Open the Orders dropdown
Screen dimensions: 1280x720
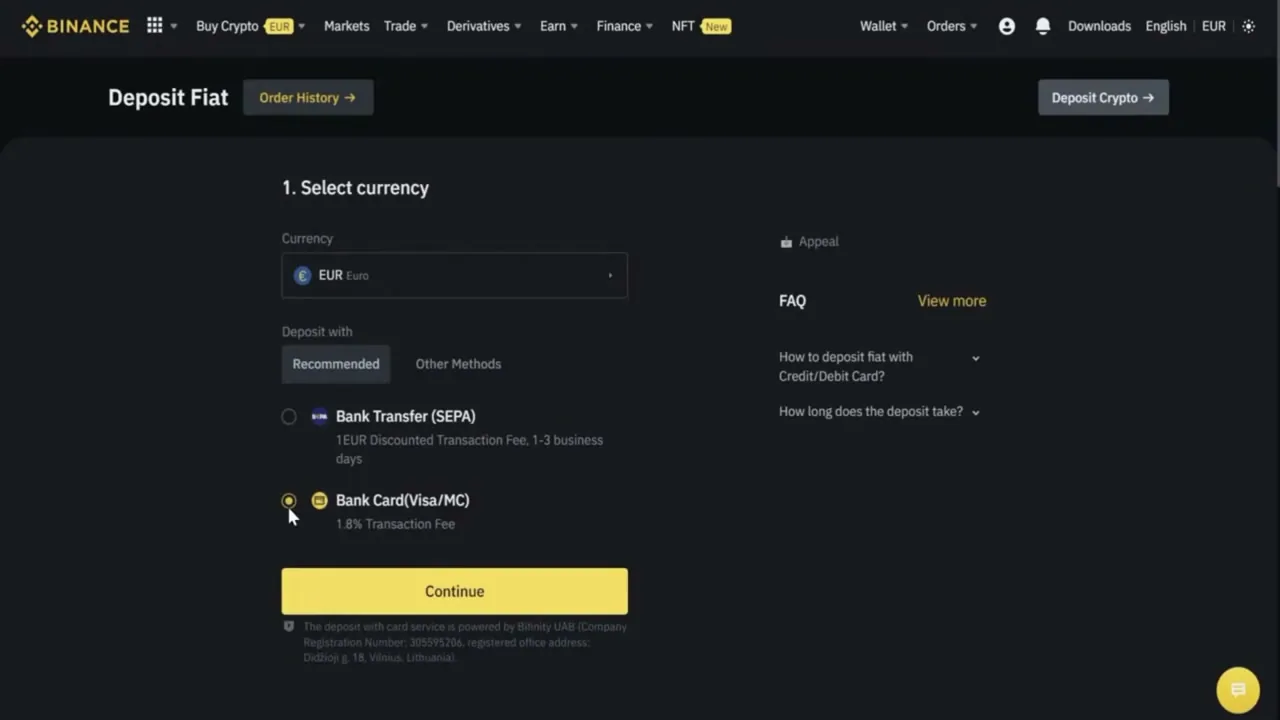click(952, 26)
